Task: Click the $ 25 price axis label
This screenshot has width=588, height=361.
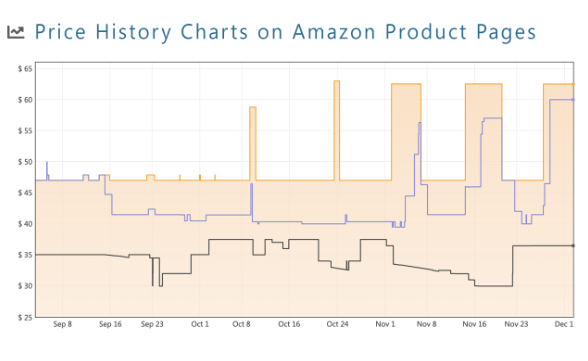Action: coord(25,318)
